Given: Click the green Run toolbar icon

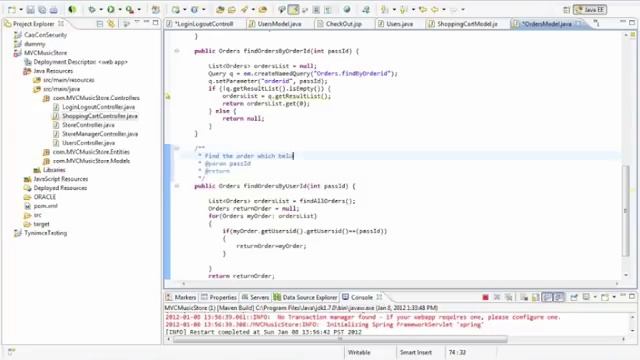Looking at the screenshot, I should [111, 9].
